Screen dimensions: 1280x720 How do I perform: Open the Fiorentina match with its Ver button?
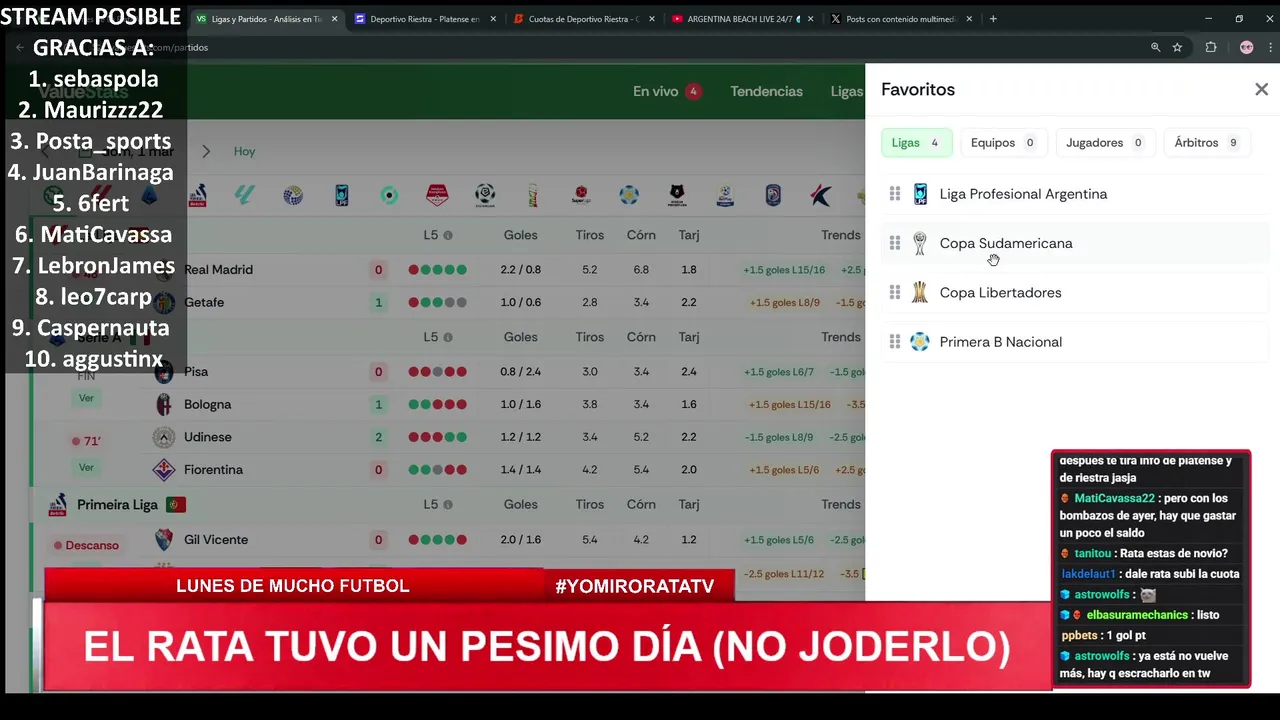pyautogui.click(x=86, y=467)
